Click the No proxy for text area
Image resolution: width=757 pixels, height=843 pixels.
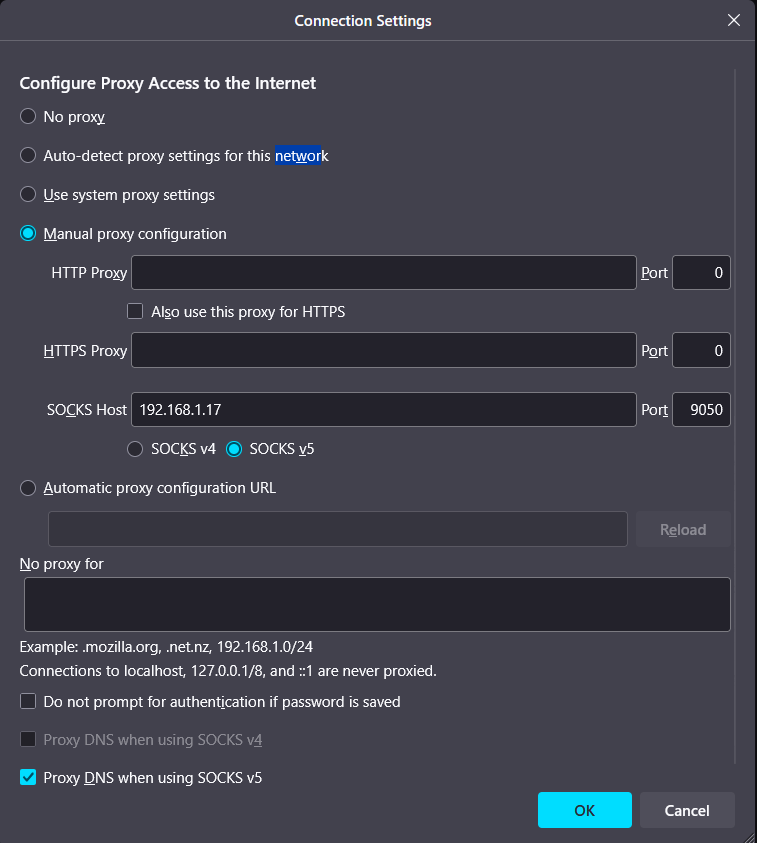[377, 604]
